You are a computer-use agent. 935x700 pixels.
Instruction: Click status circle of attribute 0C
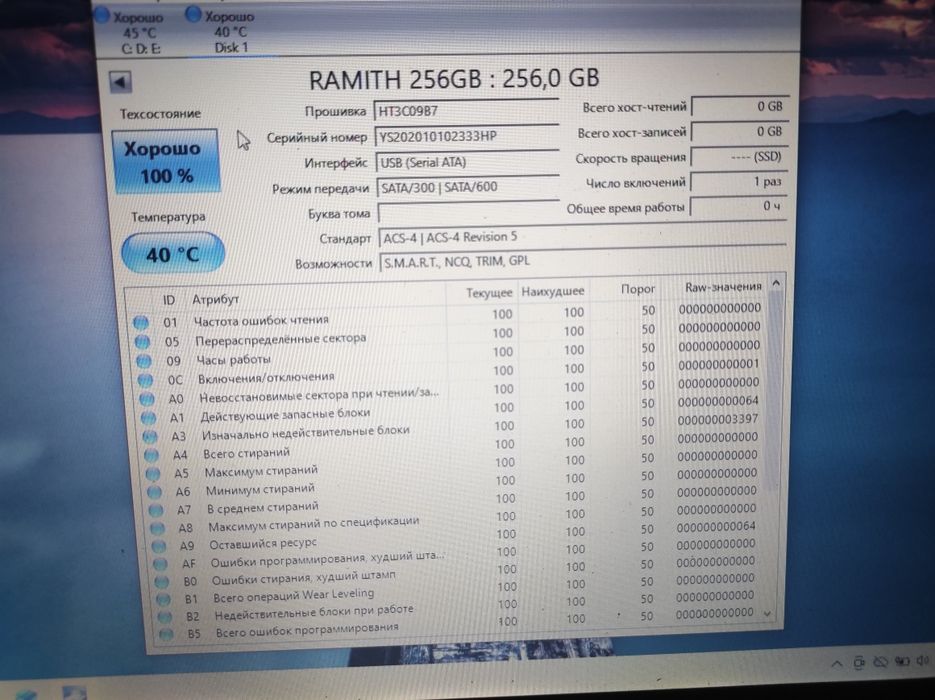tap(145, 380)
